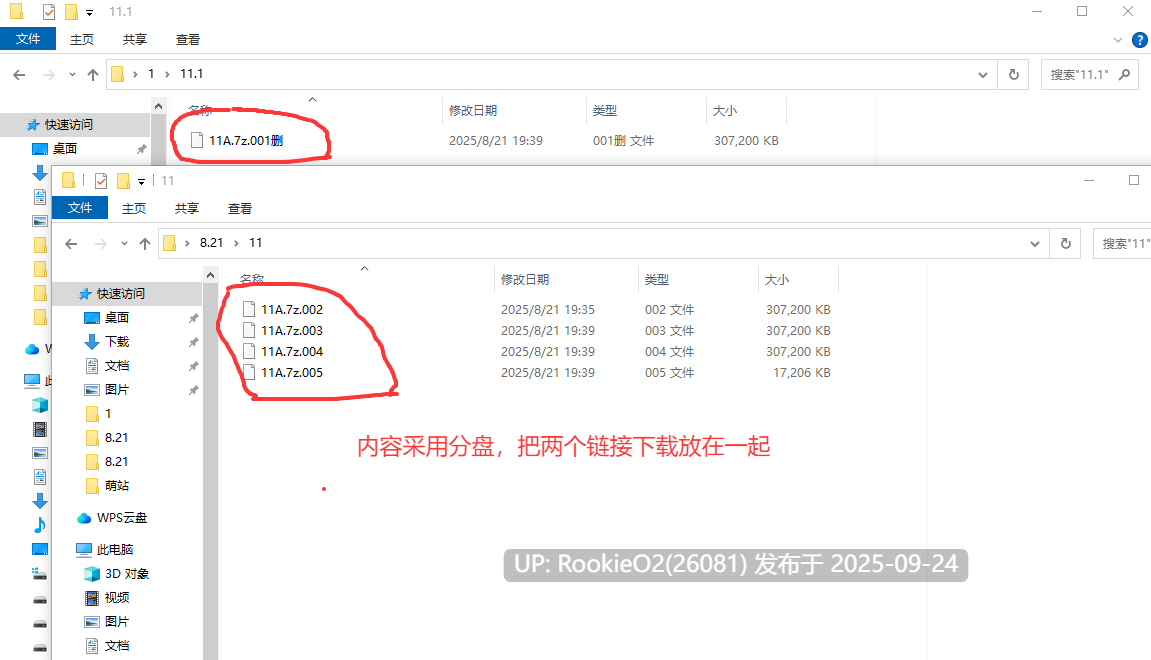
Task: Open 文档 under quick access in the 11 window
Action: 117,366
